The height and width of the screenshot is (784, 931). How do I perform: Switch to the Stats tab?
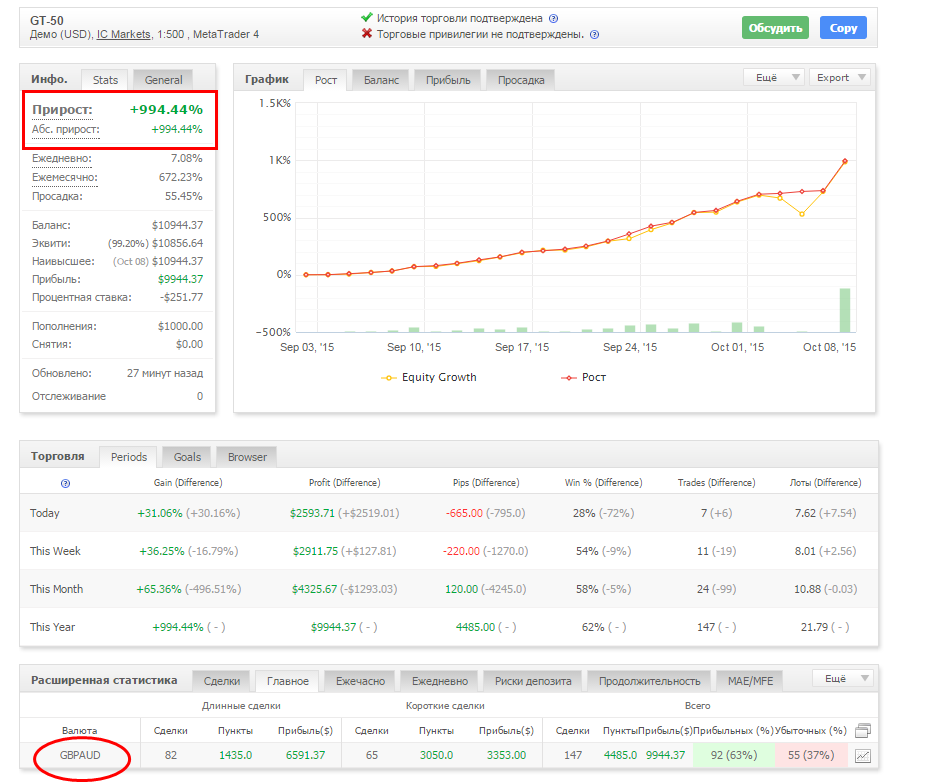[105, 80]
